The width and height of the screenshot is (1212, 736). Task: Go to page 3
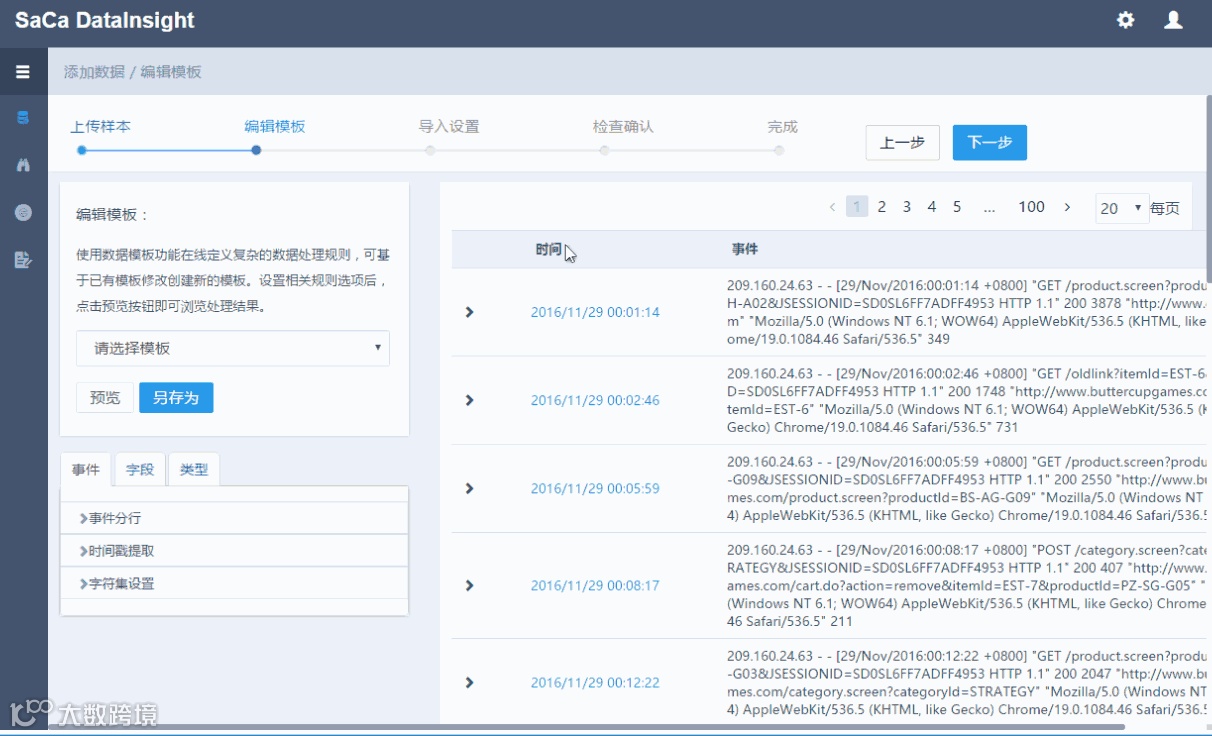[x=907, y=207]
